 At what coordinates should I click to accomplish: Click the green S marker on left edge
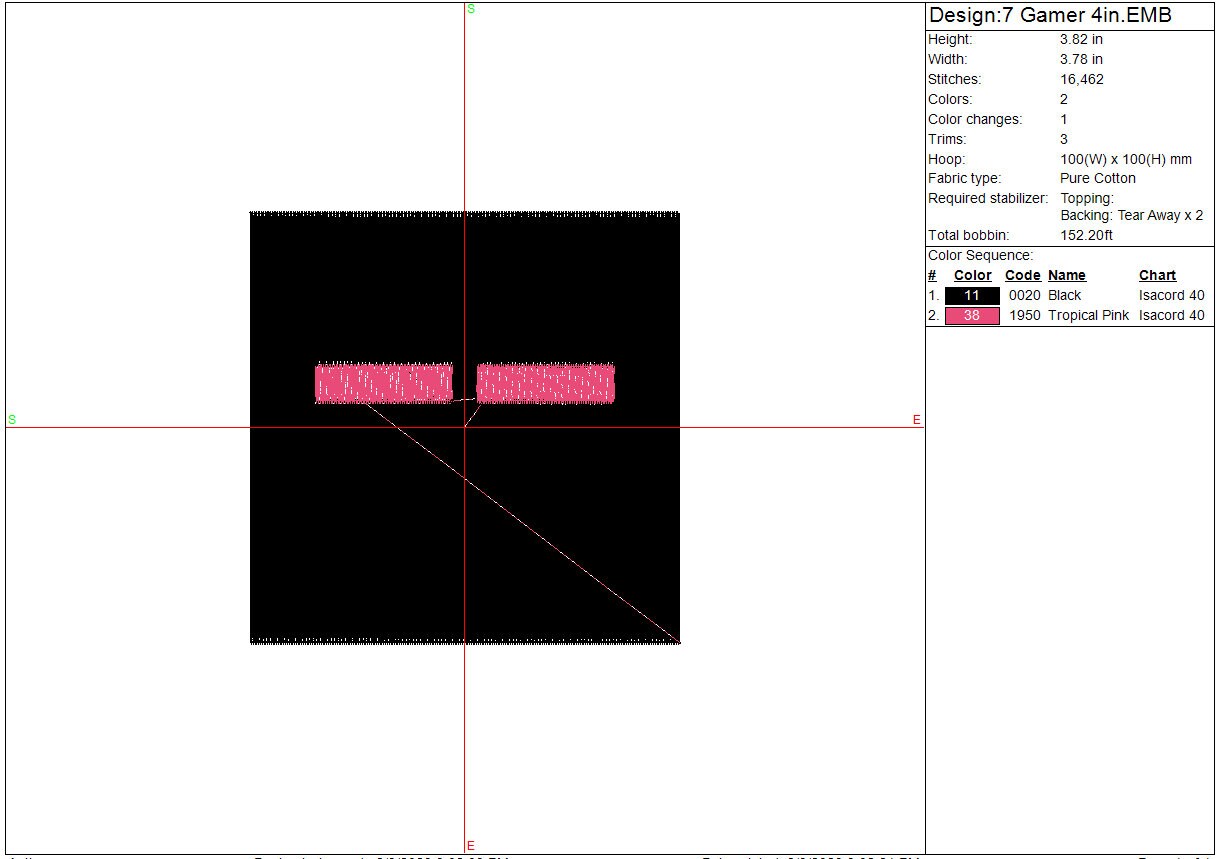pos(12,420)
